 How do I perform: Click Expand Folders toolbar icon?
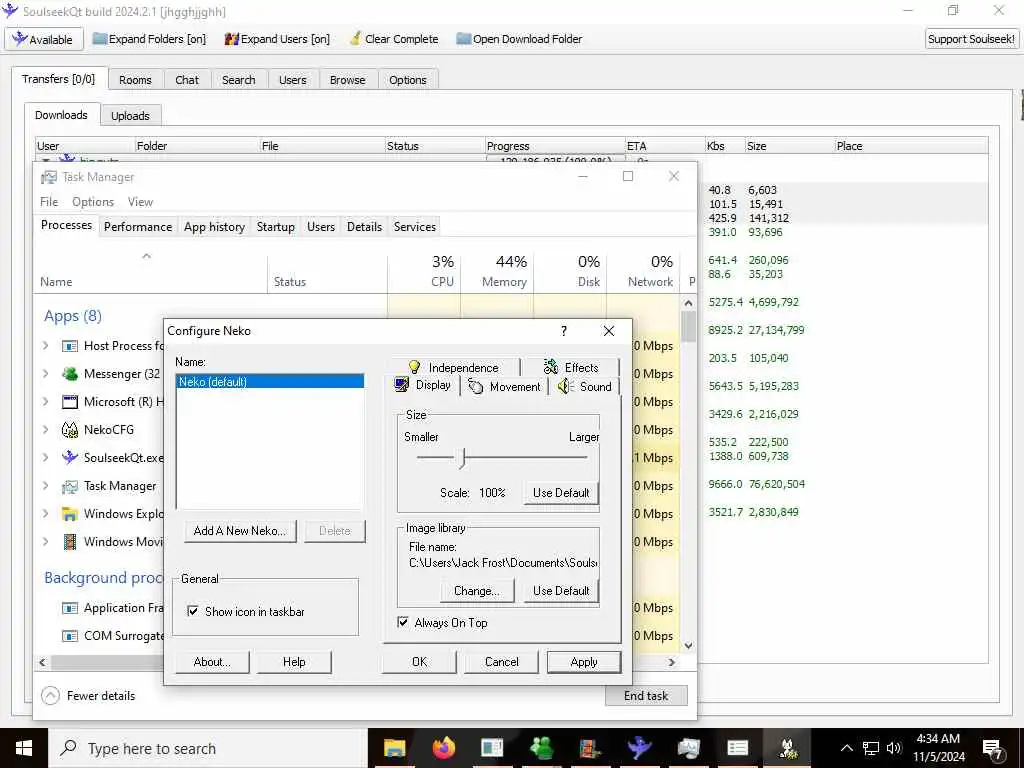pyautogui.click(x=99, y=39)
